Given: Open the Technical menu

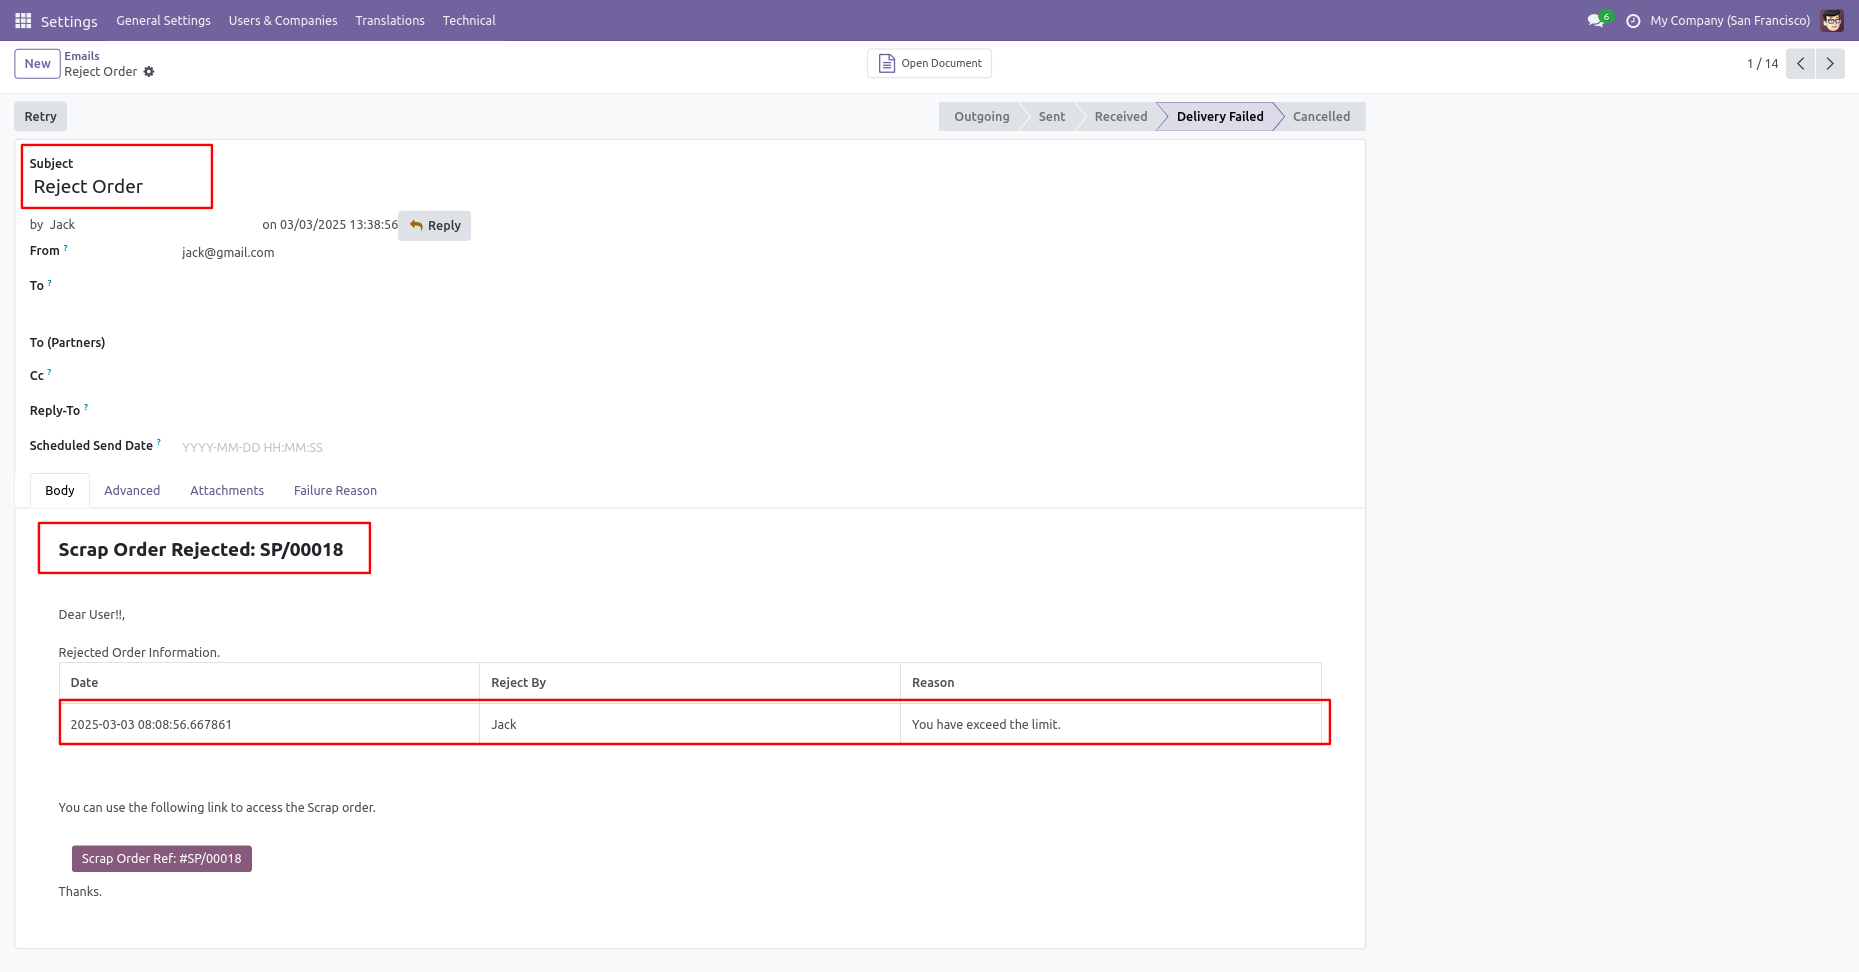Looking at the screenshot, I should 469,21.
